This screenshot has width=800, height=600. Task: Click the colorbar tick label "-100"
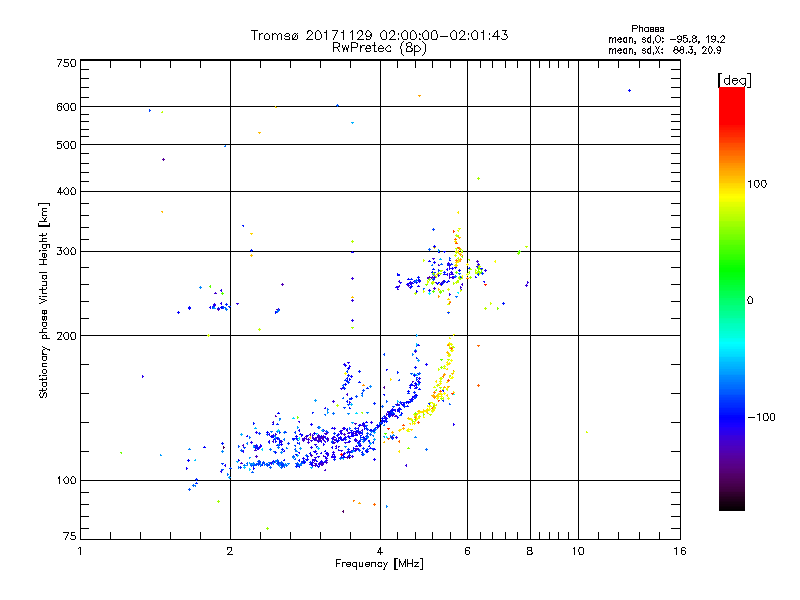[x=761, y=417]
